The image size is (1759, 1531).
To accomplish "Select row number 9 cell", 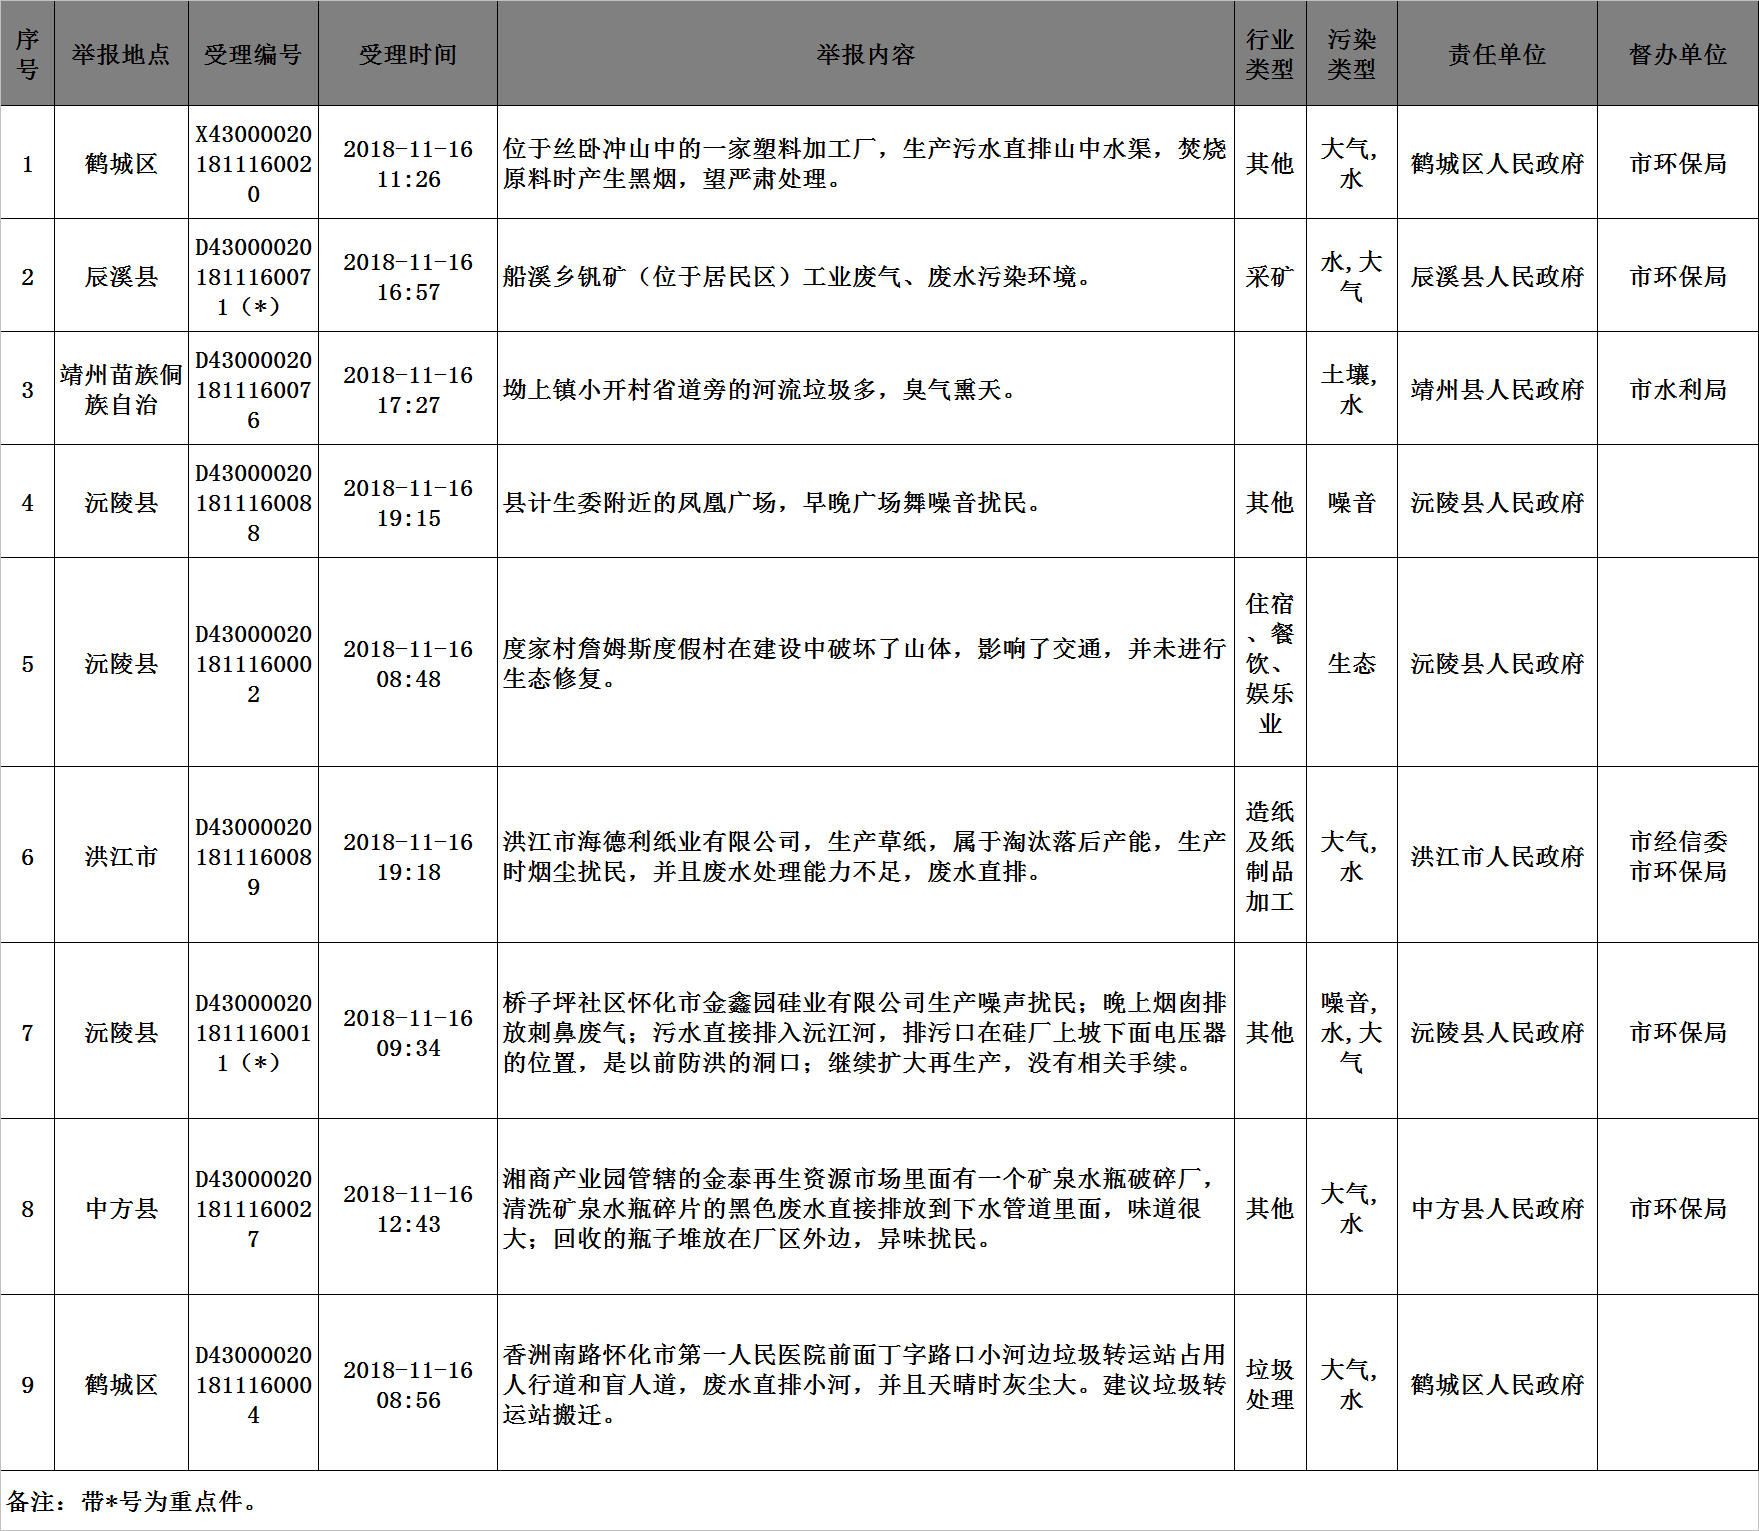I will (27, 1384).
